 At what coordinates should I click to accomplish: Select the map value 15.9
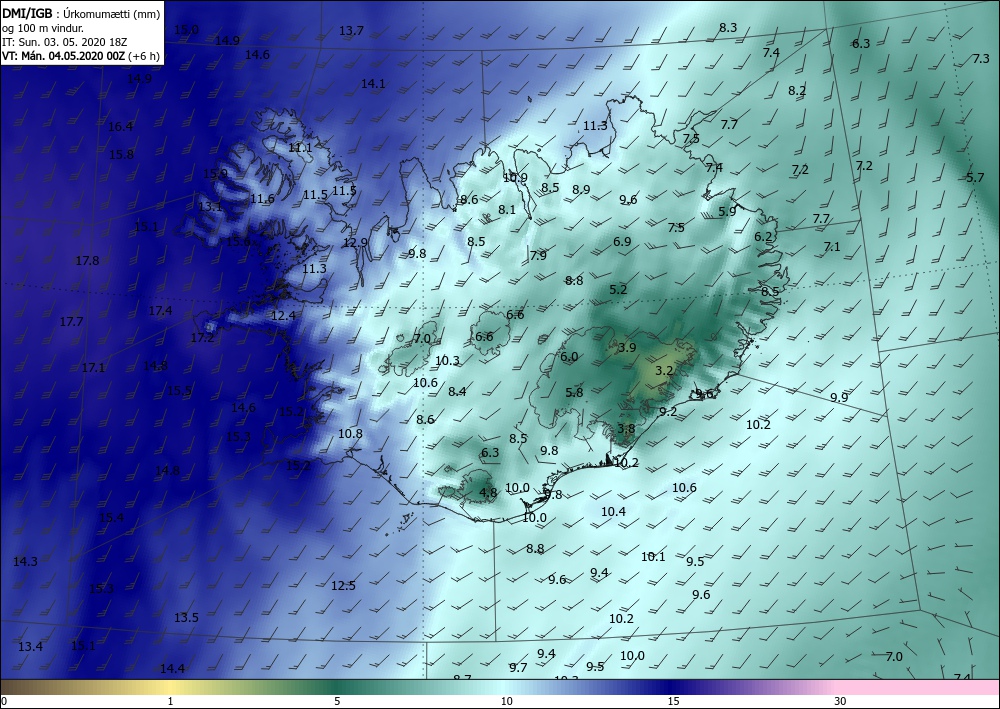(x=215, y=173)
